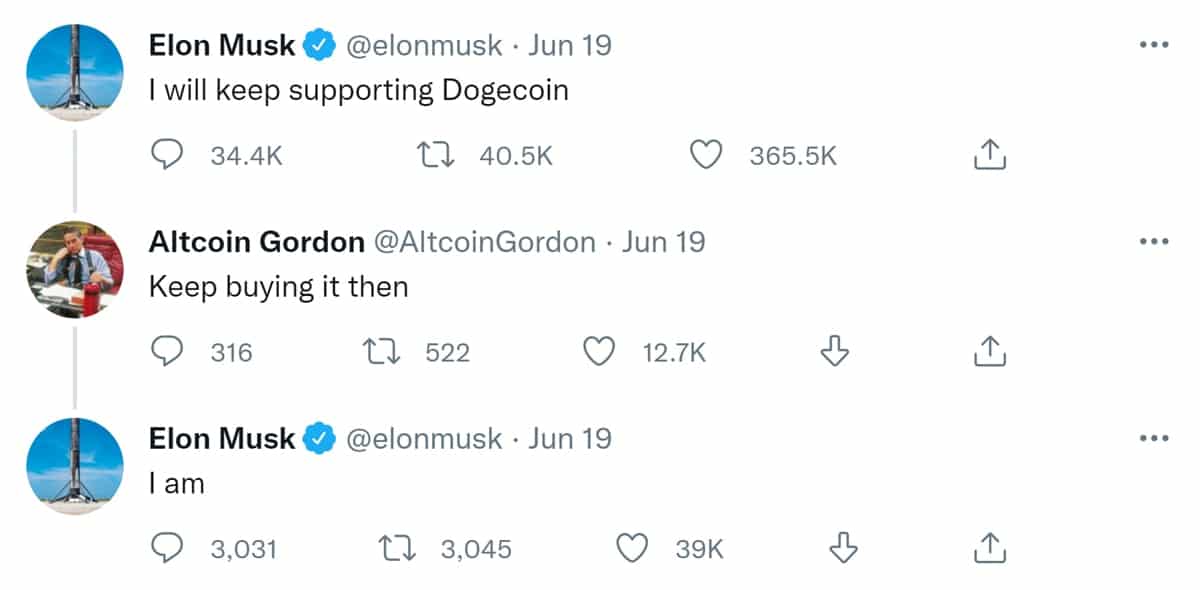Click Elon Musk's avatar on the first tweet

(x=75, y=73)
